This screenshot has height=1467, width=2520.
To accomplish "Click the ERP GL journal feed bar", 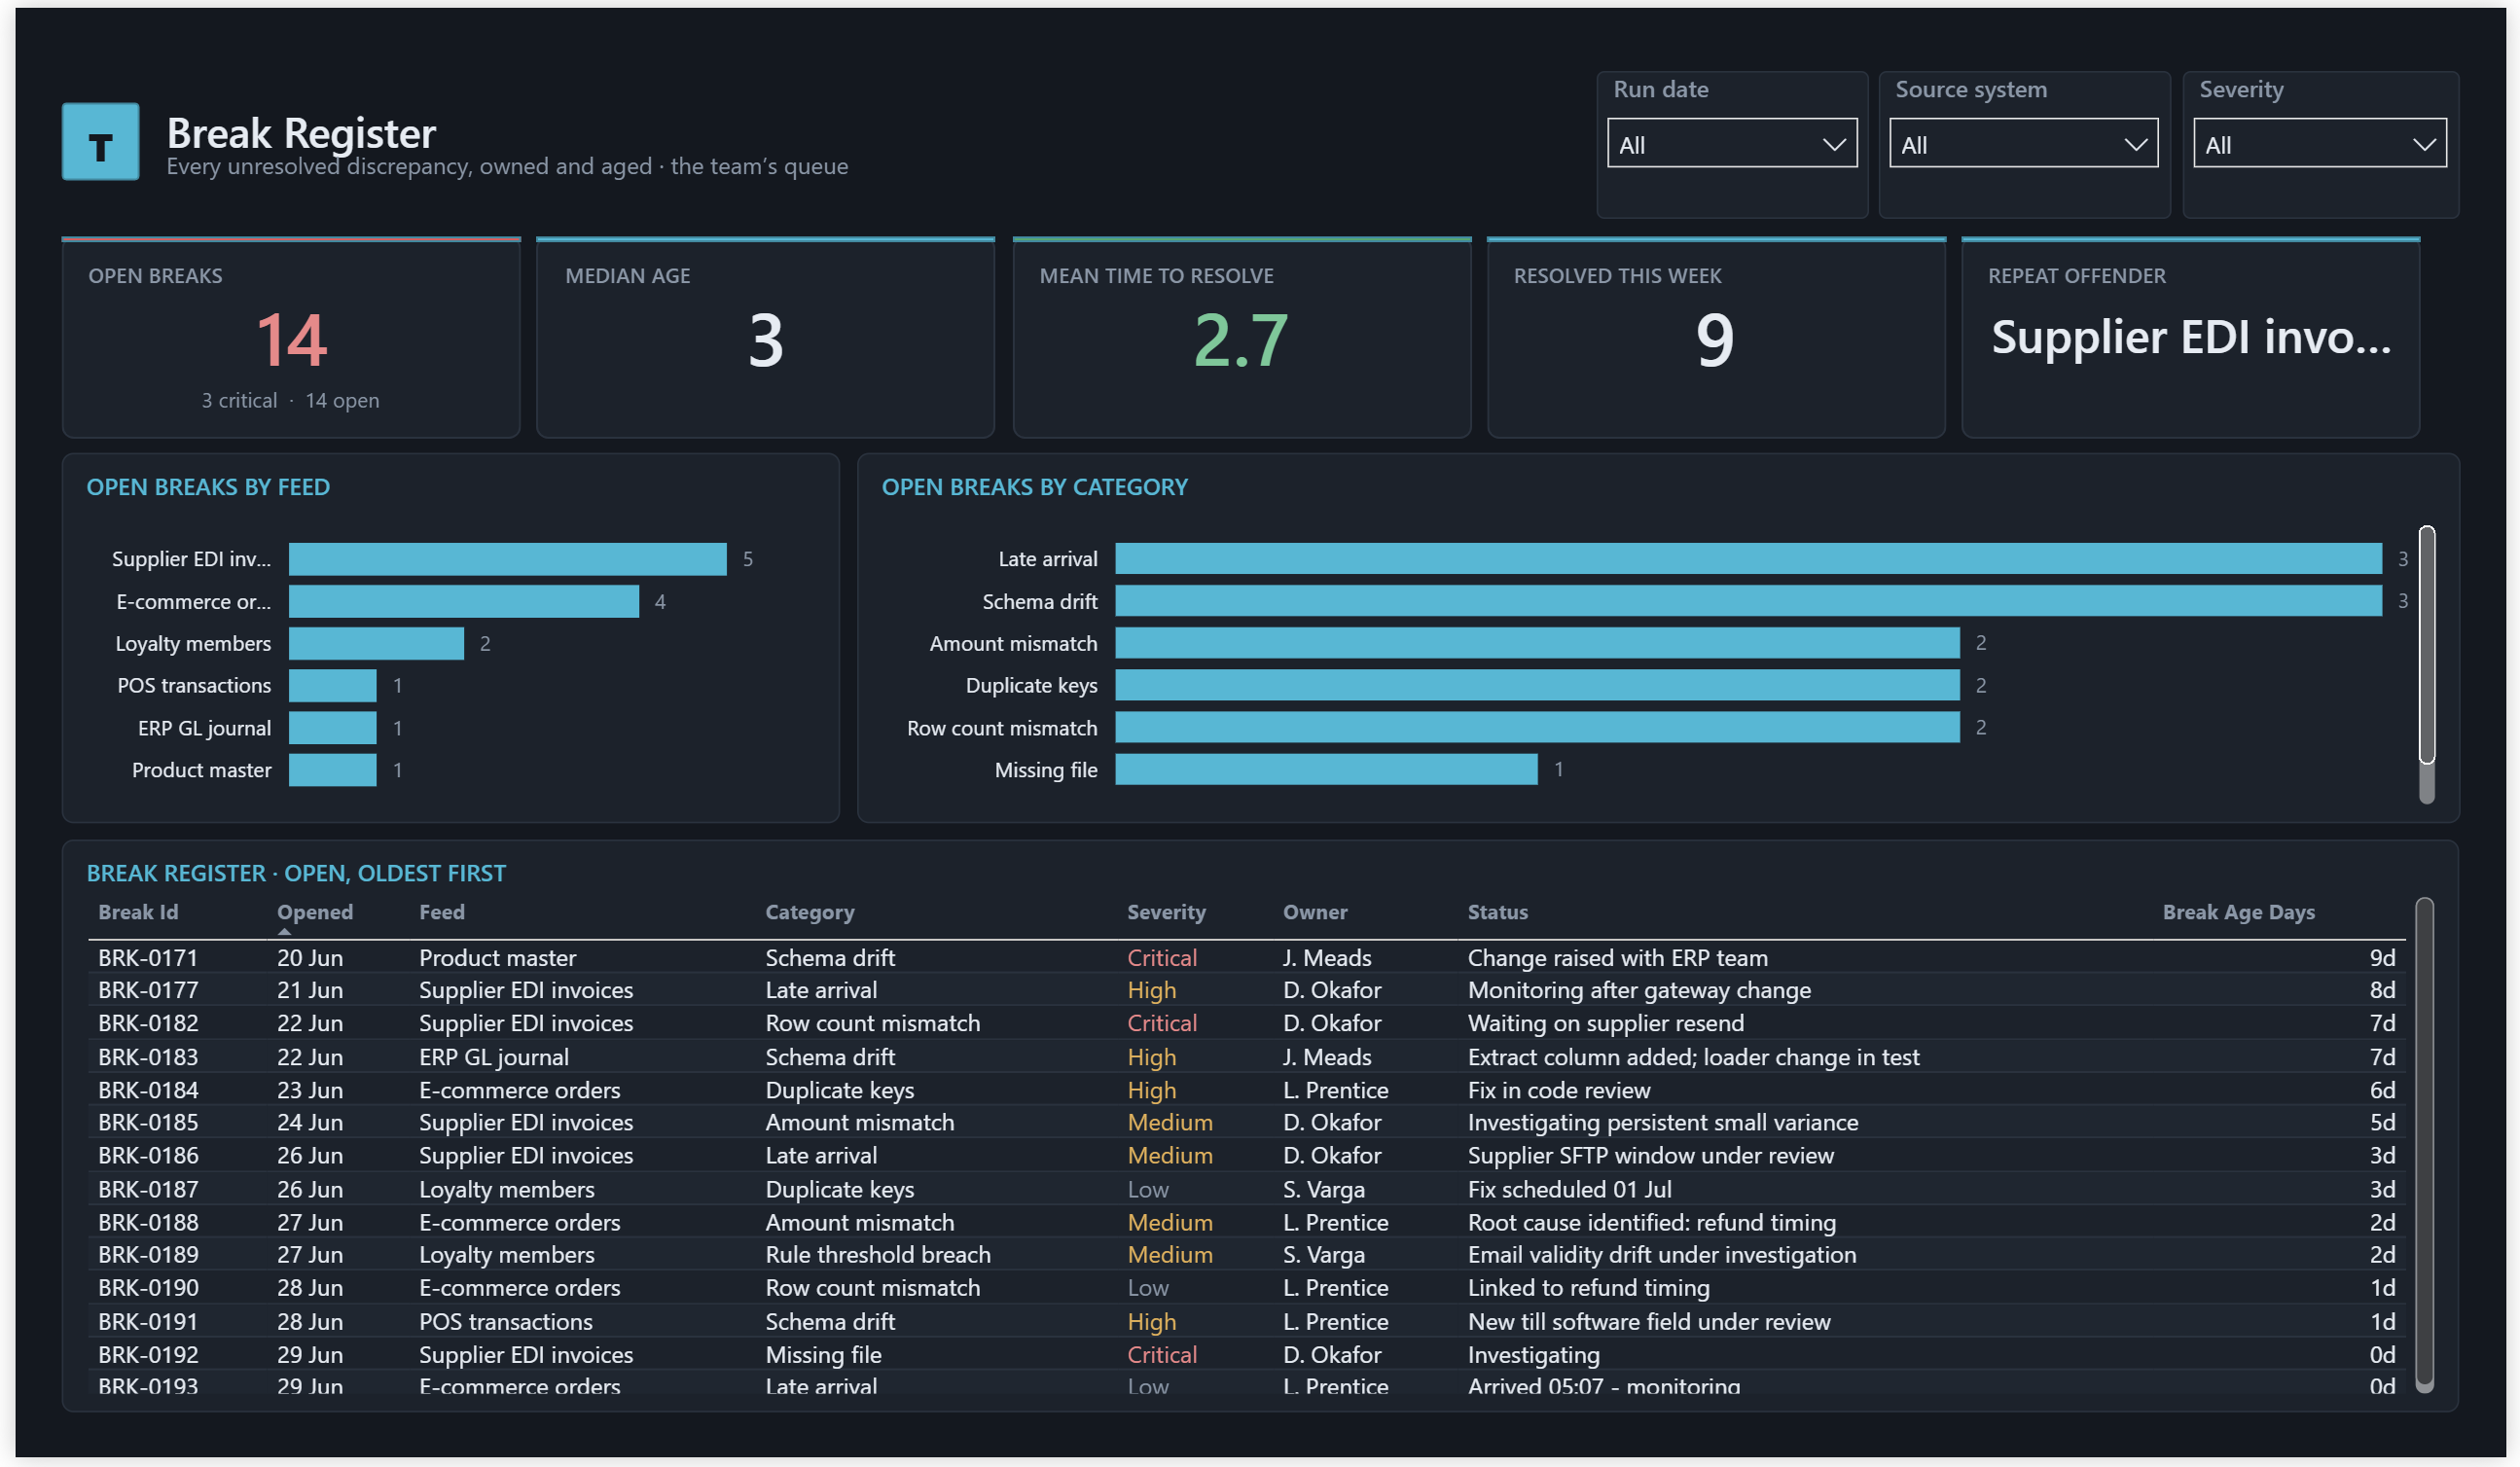I will [332, 728].
